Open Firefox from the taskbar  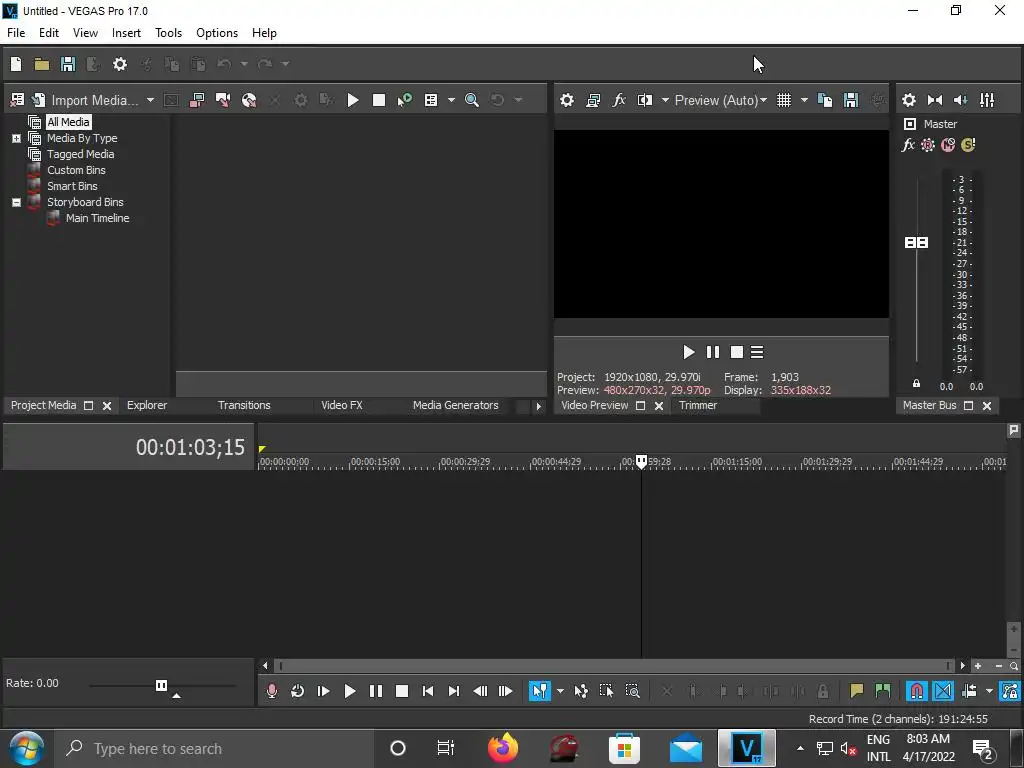point(503,748)
